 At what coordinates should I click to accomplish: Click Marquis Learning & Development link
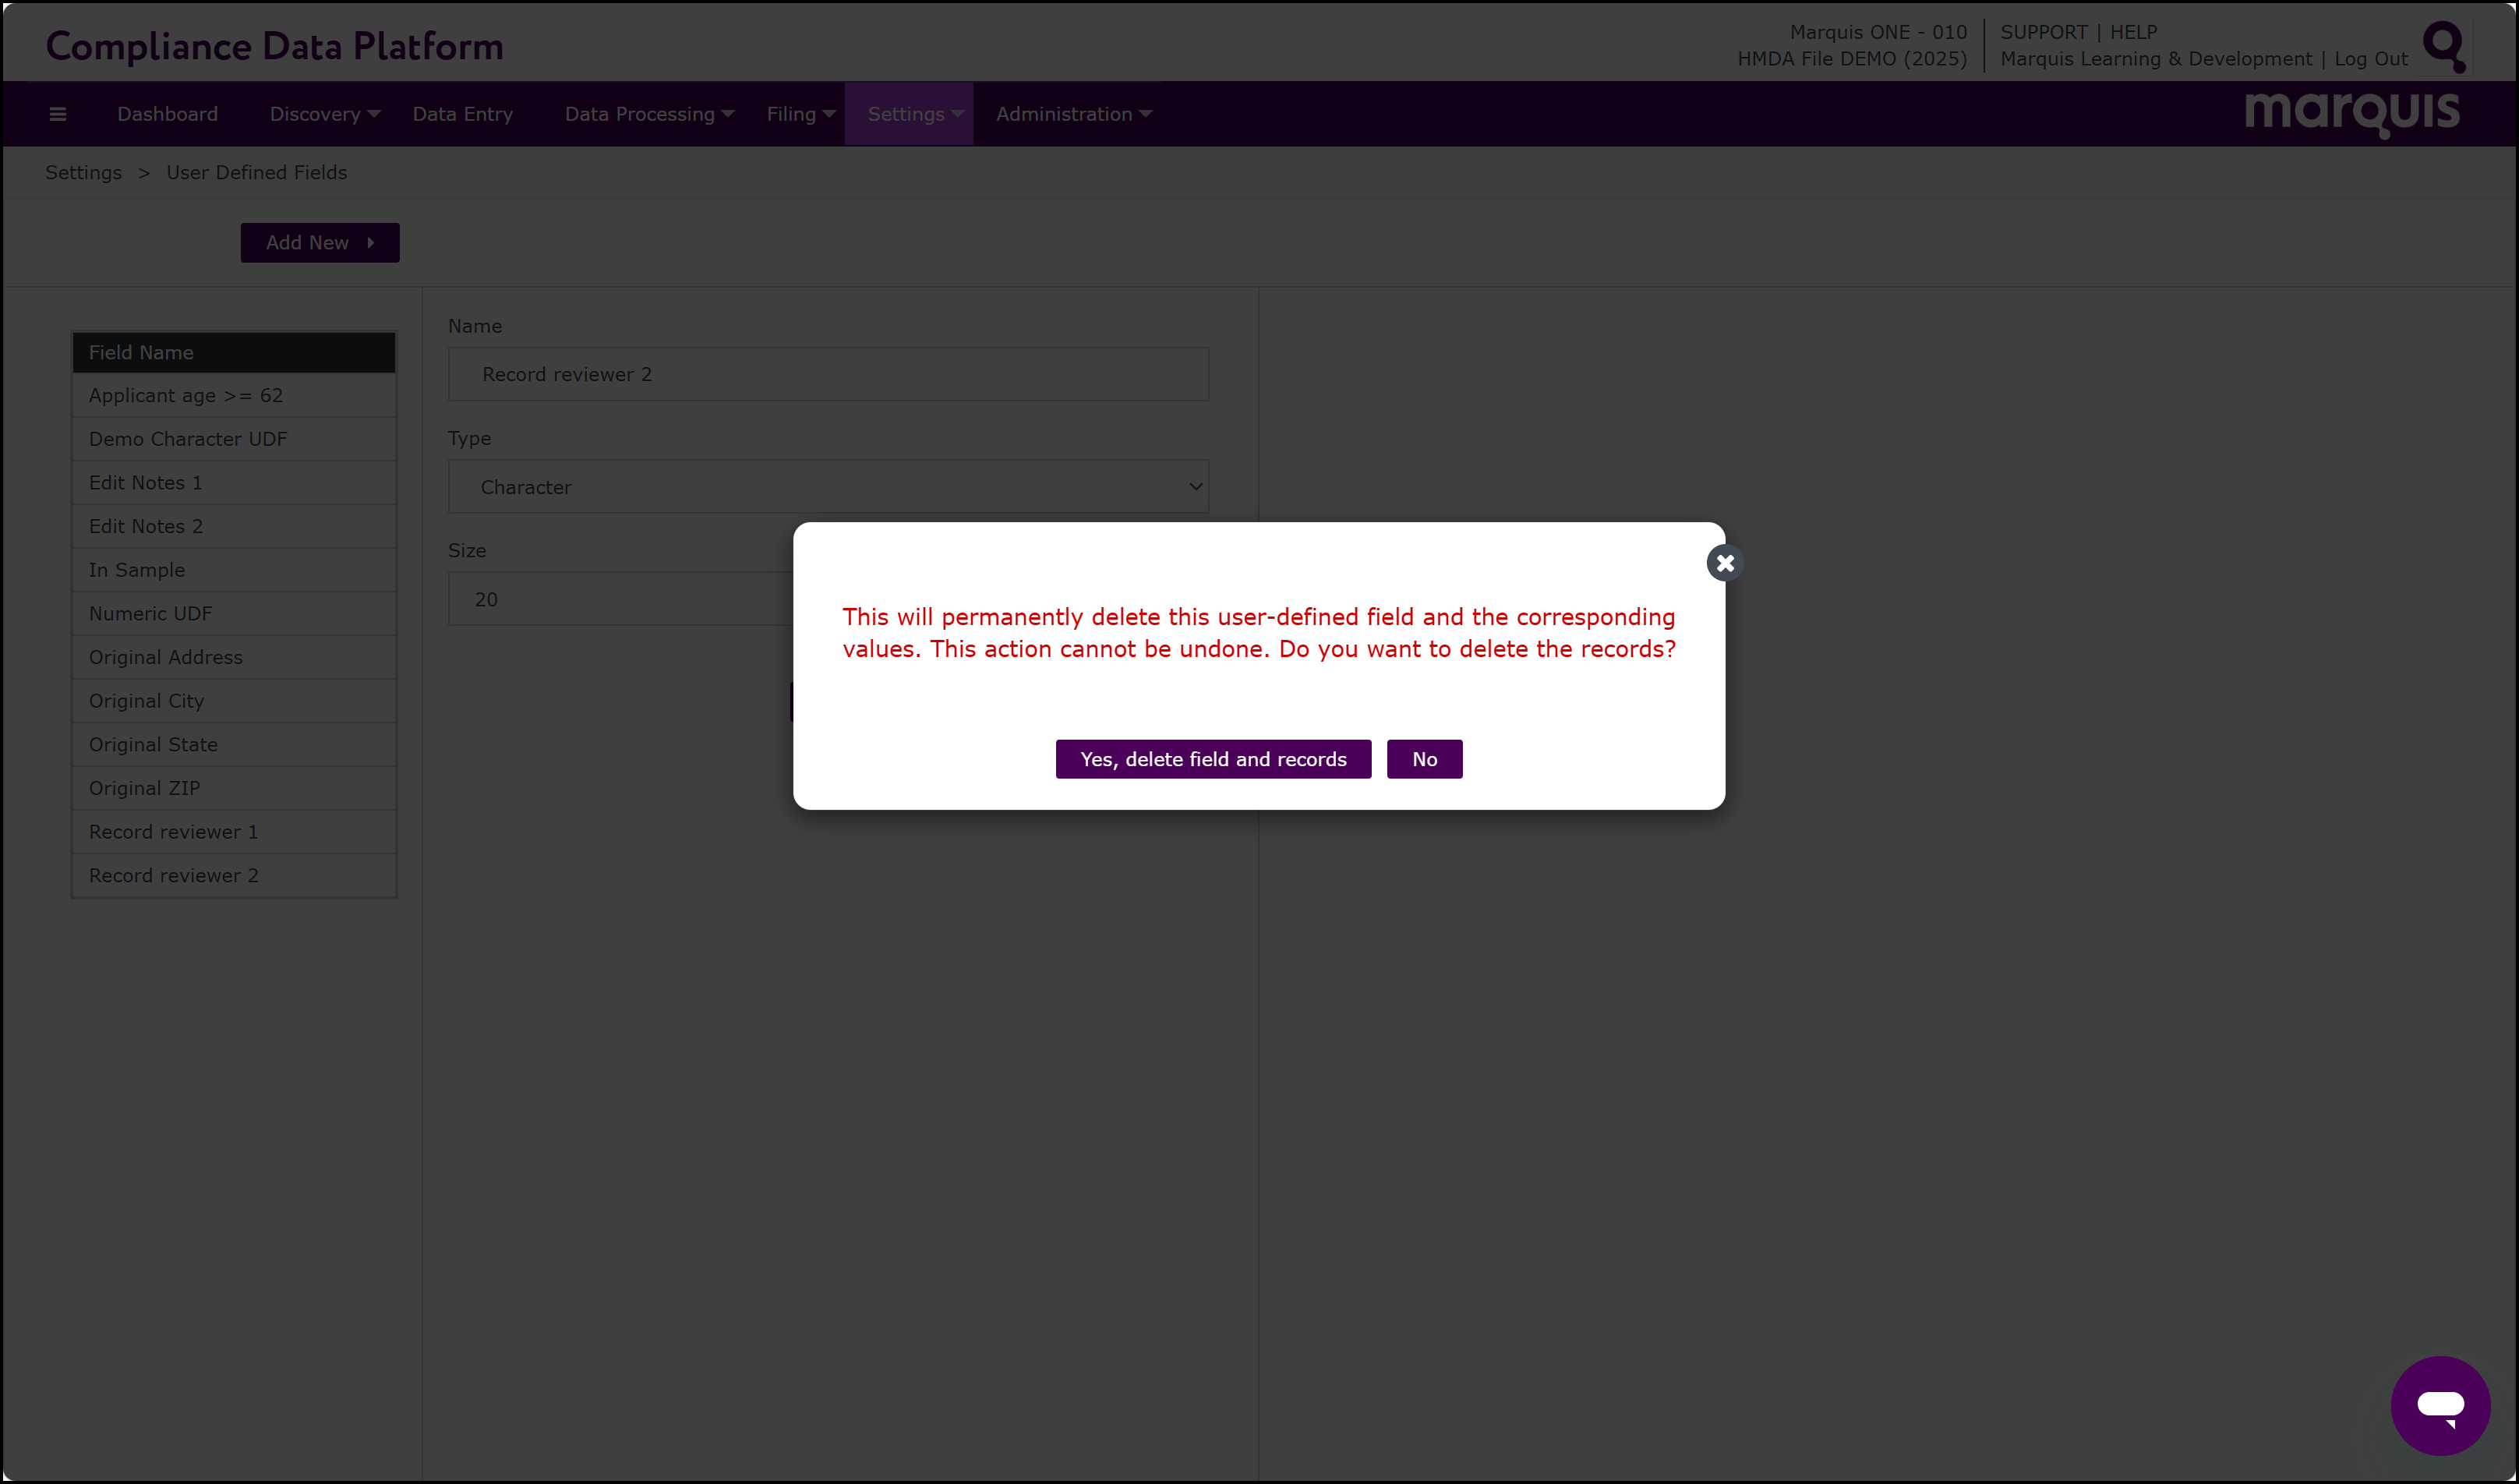[2156, 59]
